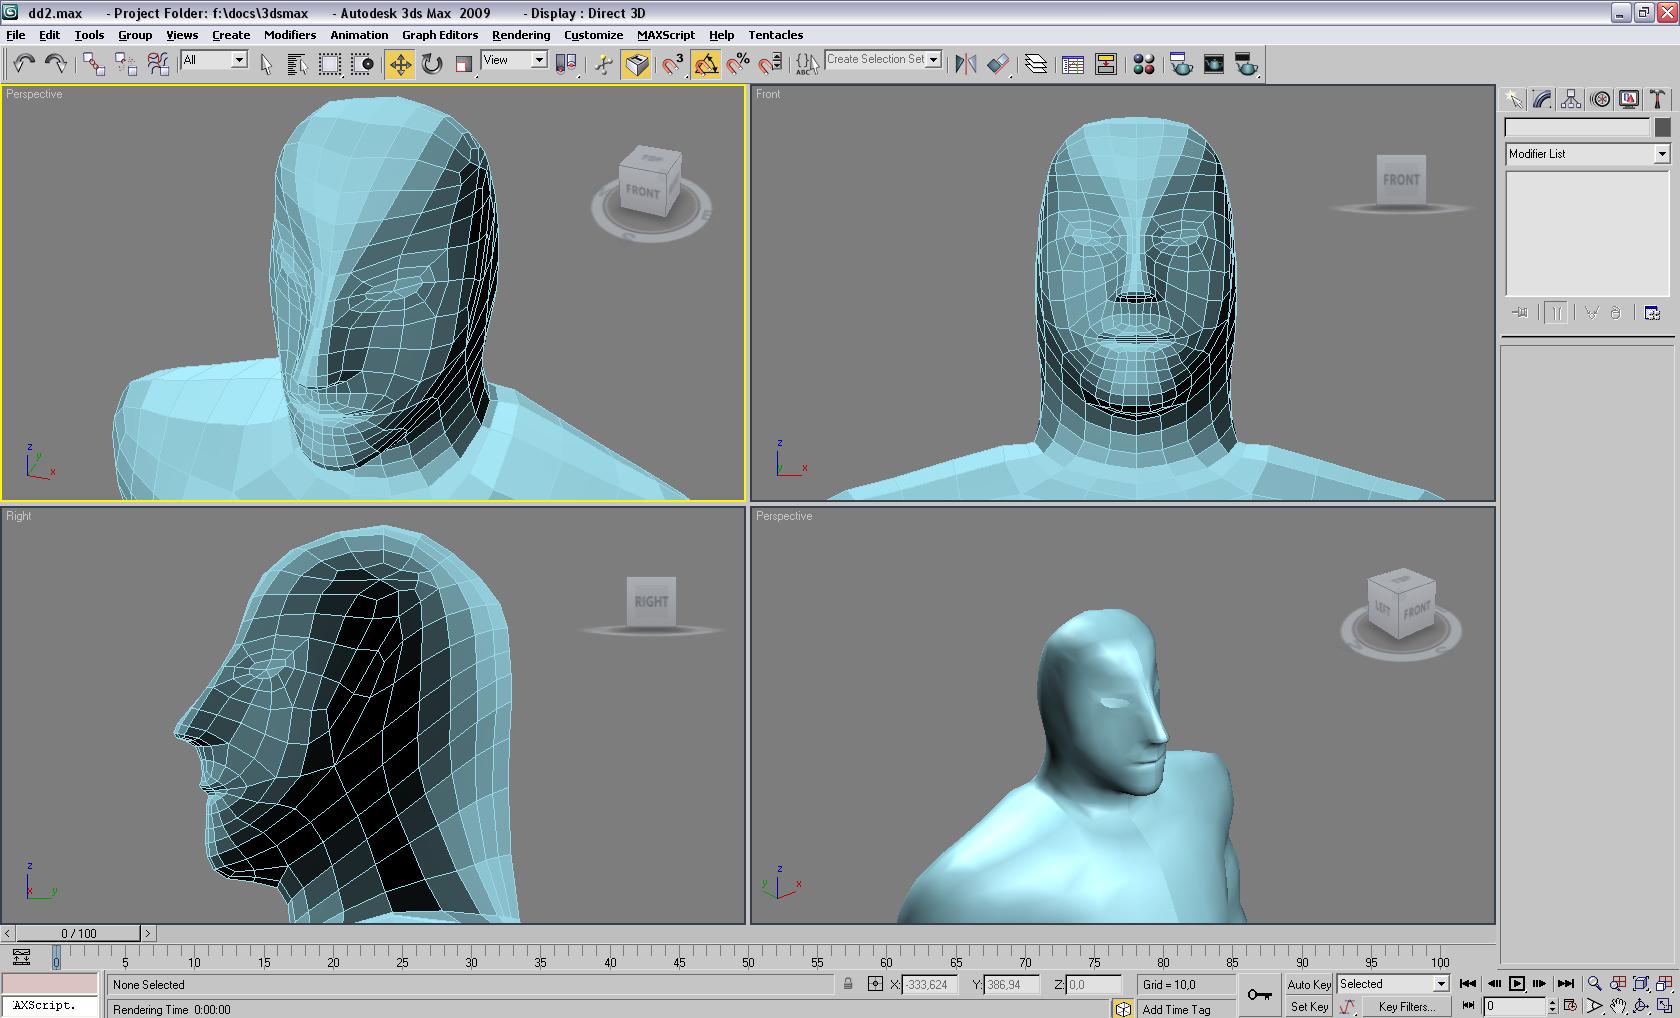Activate the Select and Rotate tool

(432, 65)
